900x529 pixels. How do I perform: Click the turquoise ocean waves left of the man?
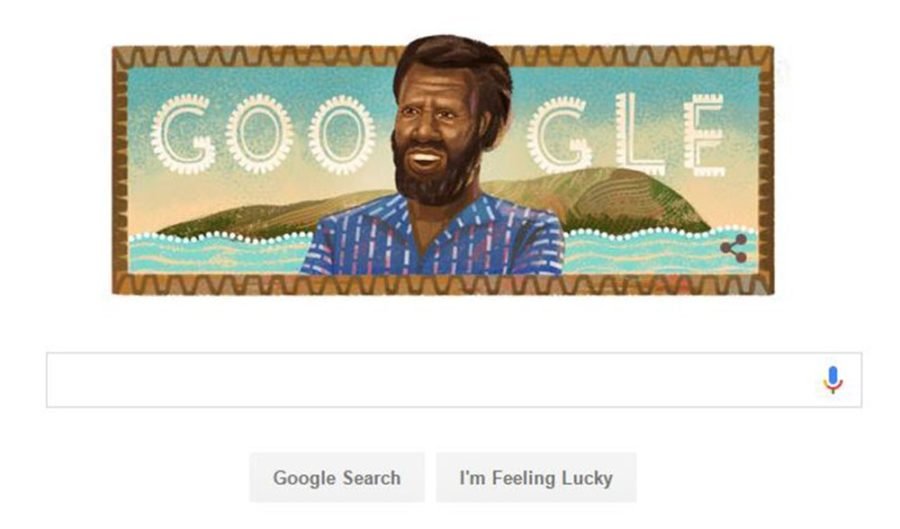[x=218, y=254]
